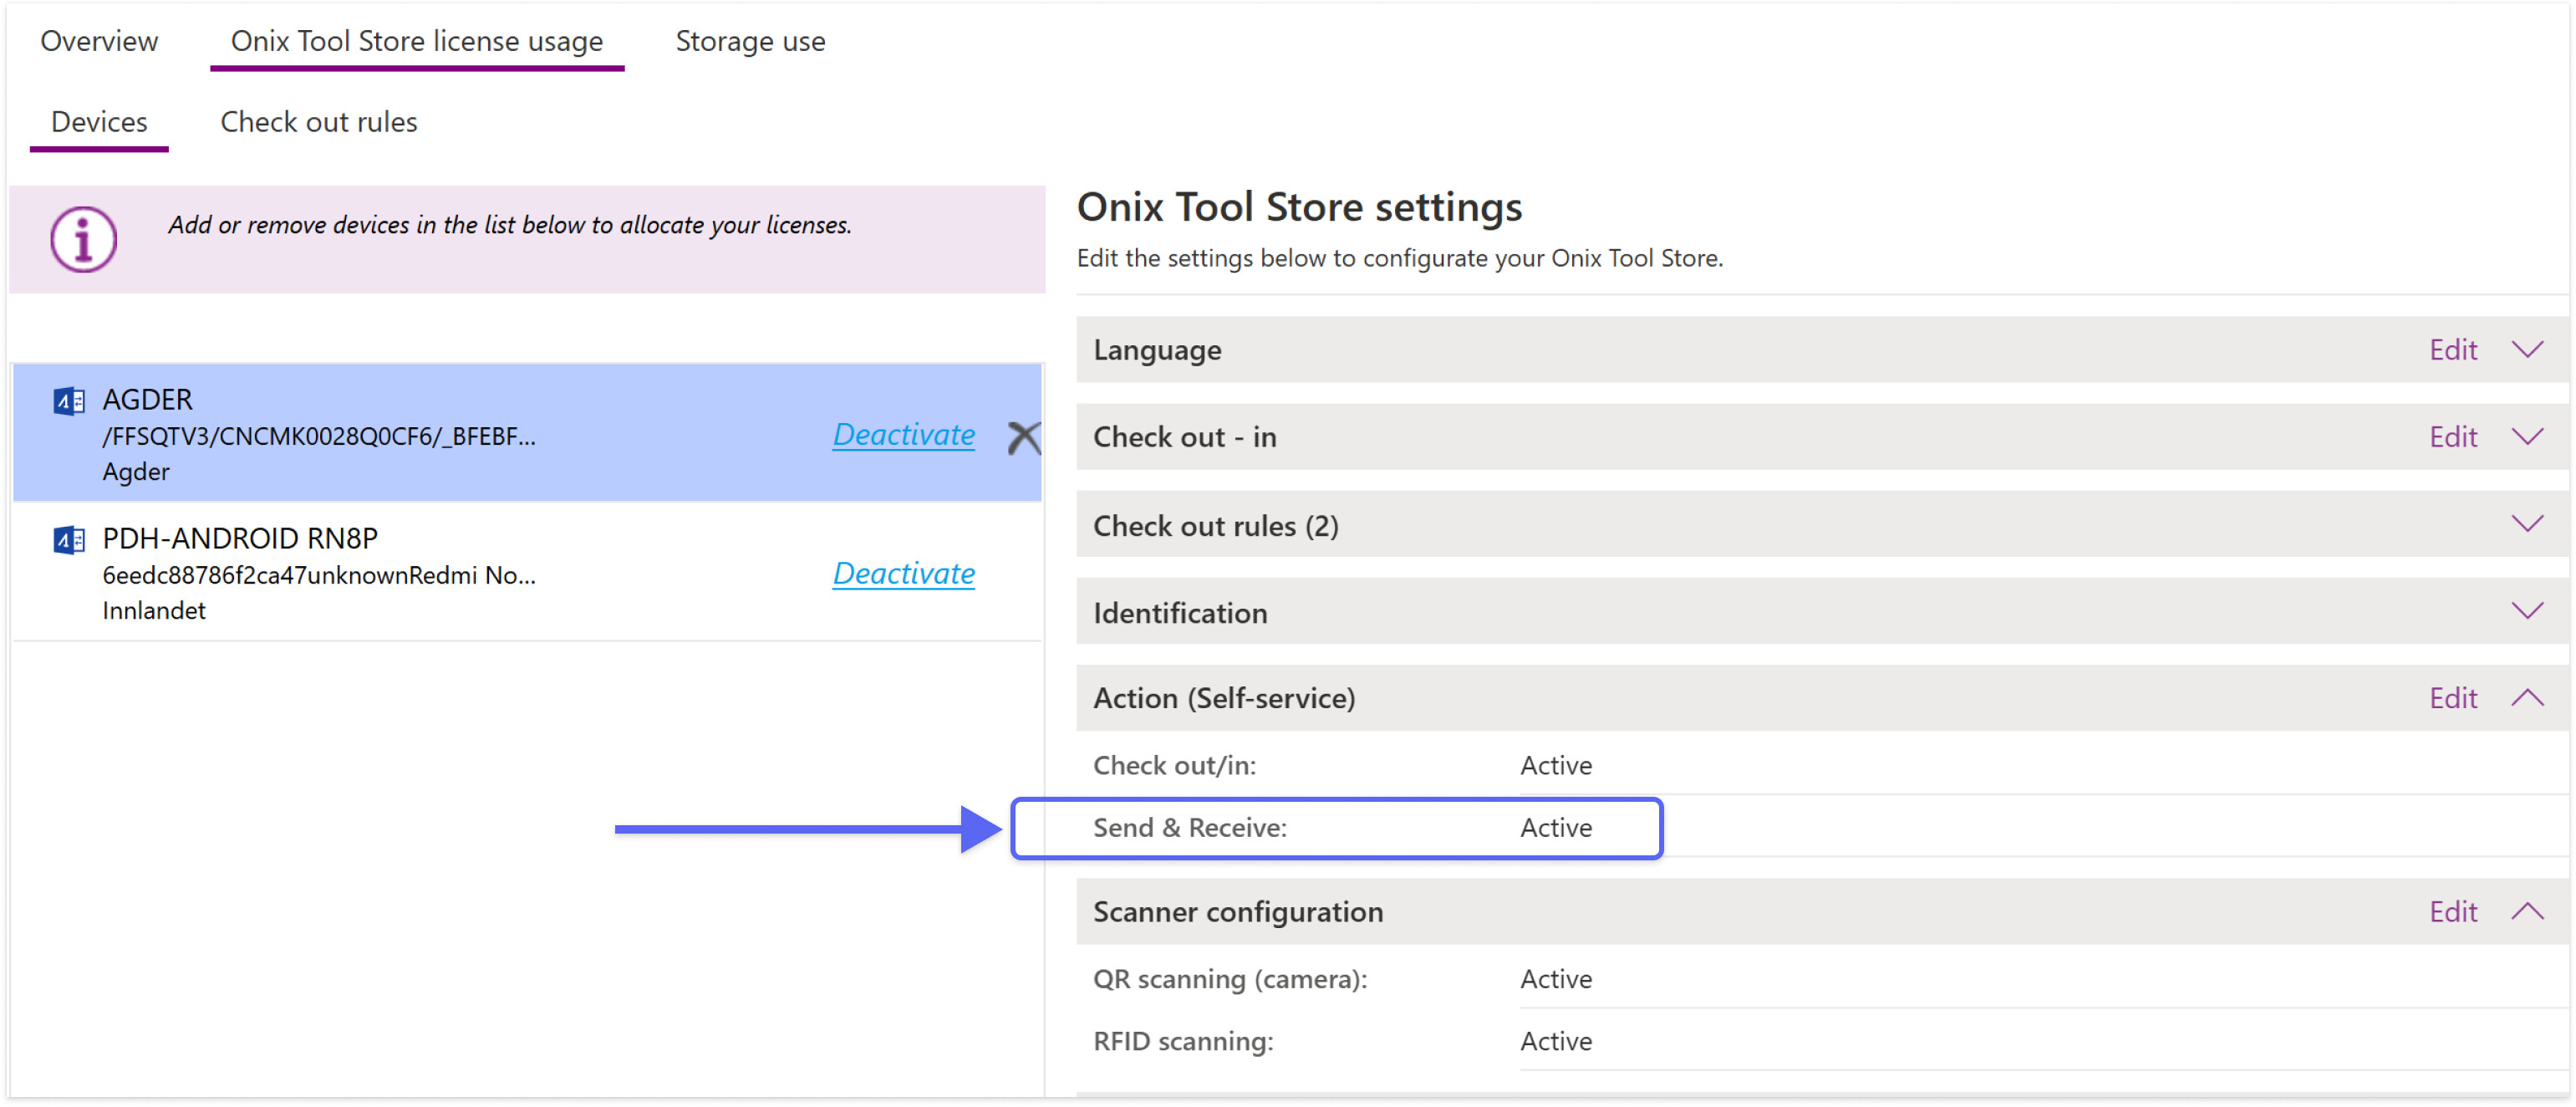Click the Language section header
2576x1107 pixels.
coord(1822,350)
